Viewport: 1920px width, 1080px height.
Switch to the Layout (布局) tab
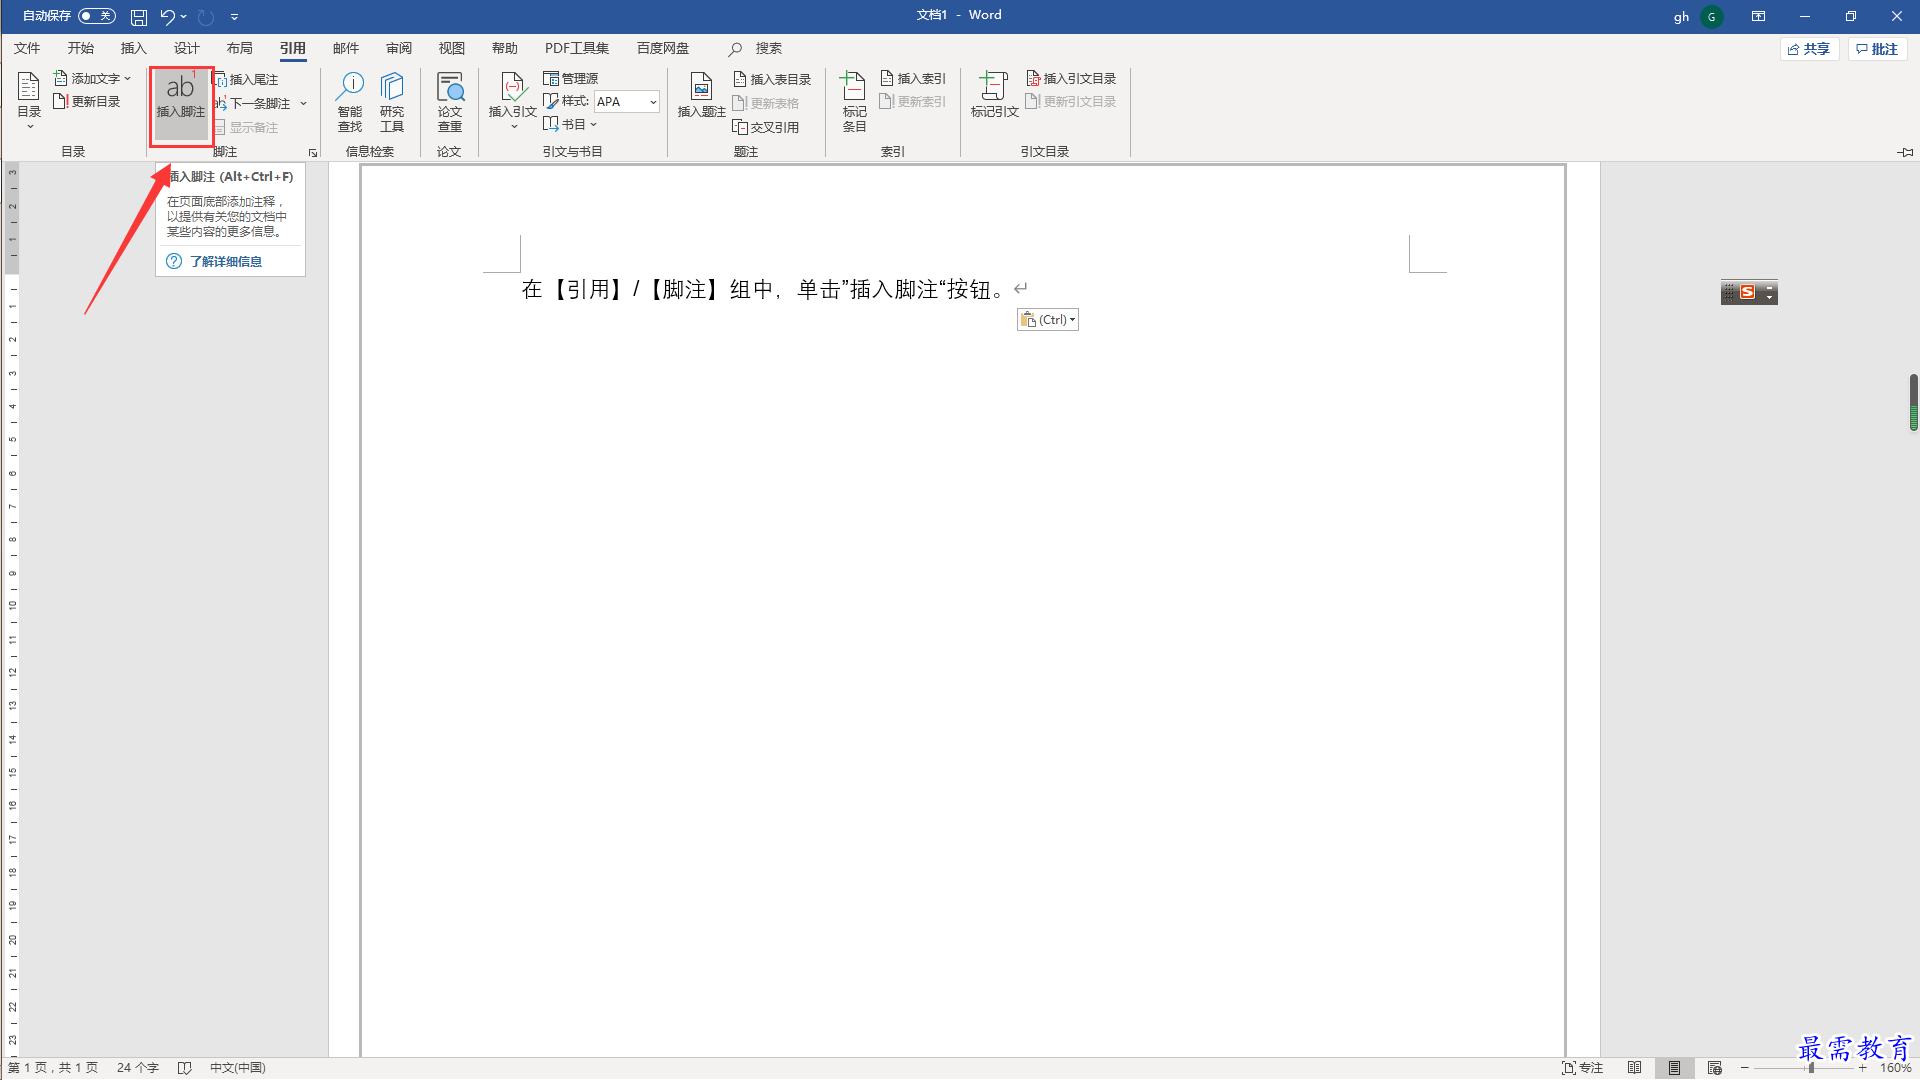[239, 48]
